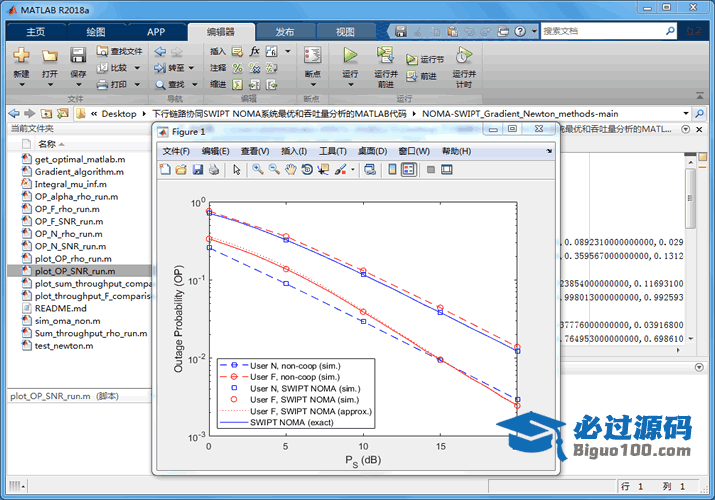Click the green 运行 (Run) play icon
This screenshot has width=715, height=500.
[350, 55]
